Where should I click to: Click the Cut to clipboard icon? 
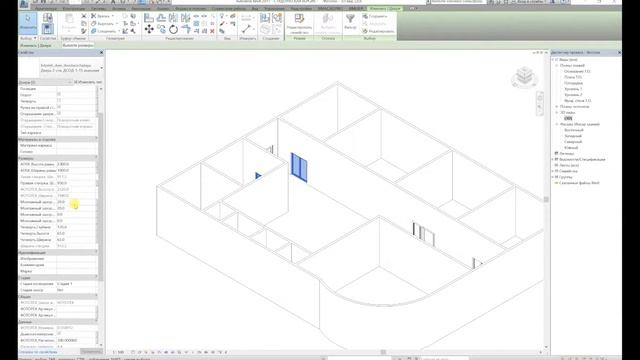click(x=84, y=16)
